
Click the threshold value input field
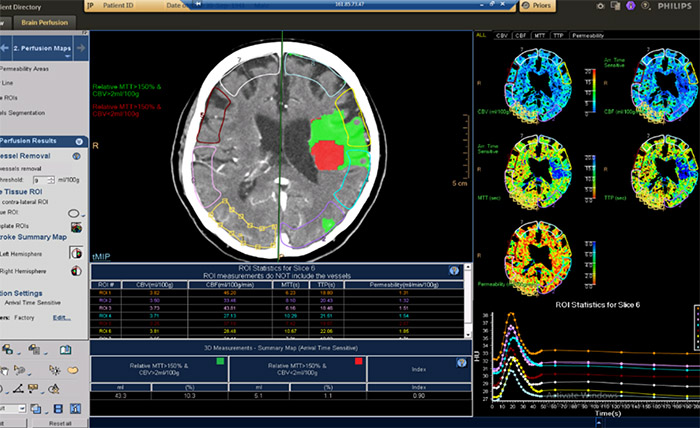click(x=40, y=180)
